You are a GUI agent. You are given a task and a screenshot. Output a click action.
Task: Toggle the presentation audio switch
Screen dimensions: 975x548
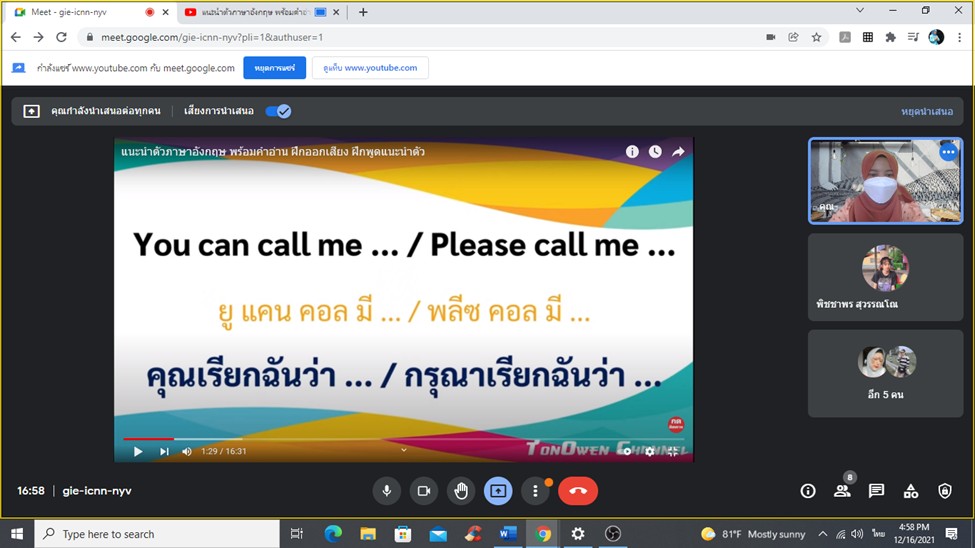pyautogui.click(x=278, y=111)
